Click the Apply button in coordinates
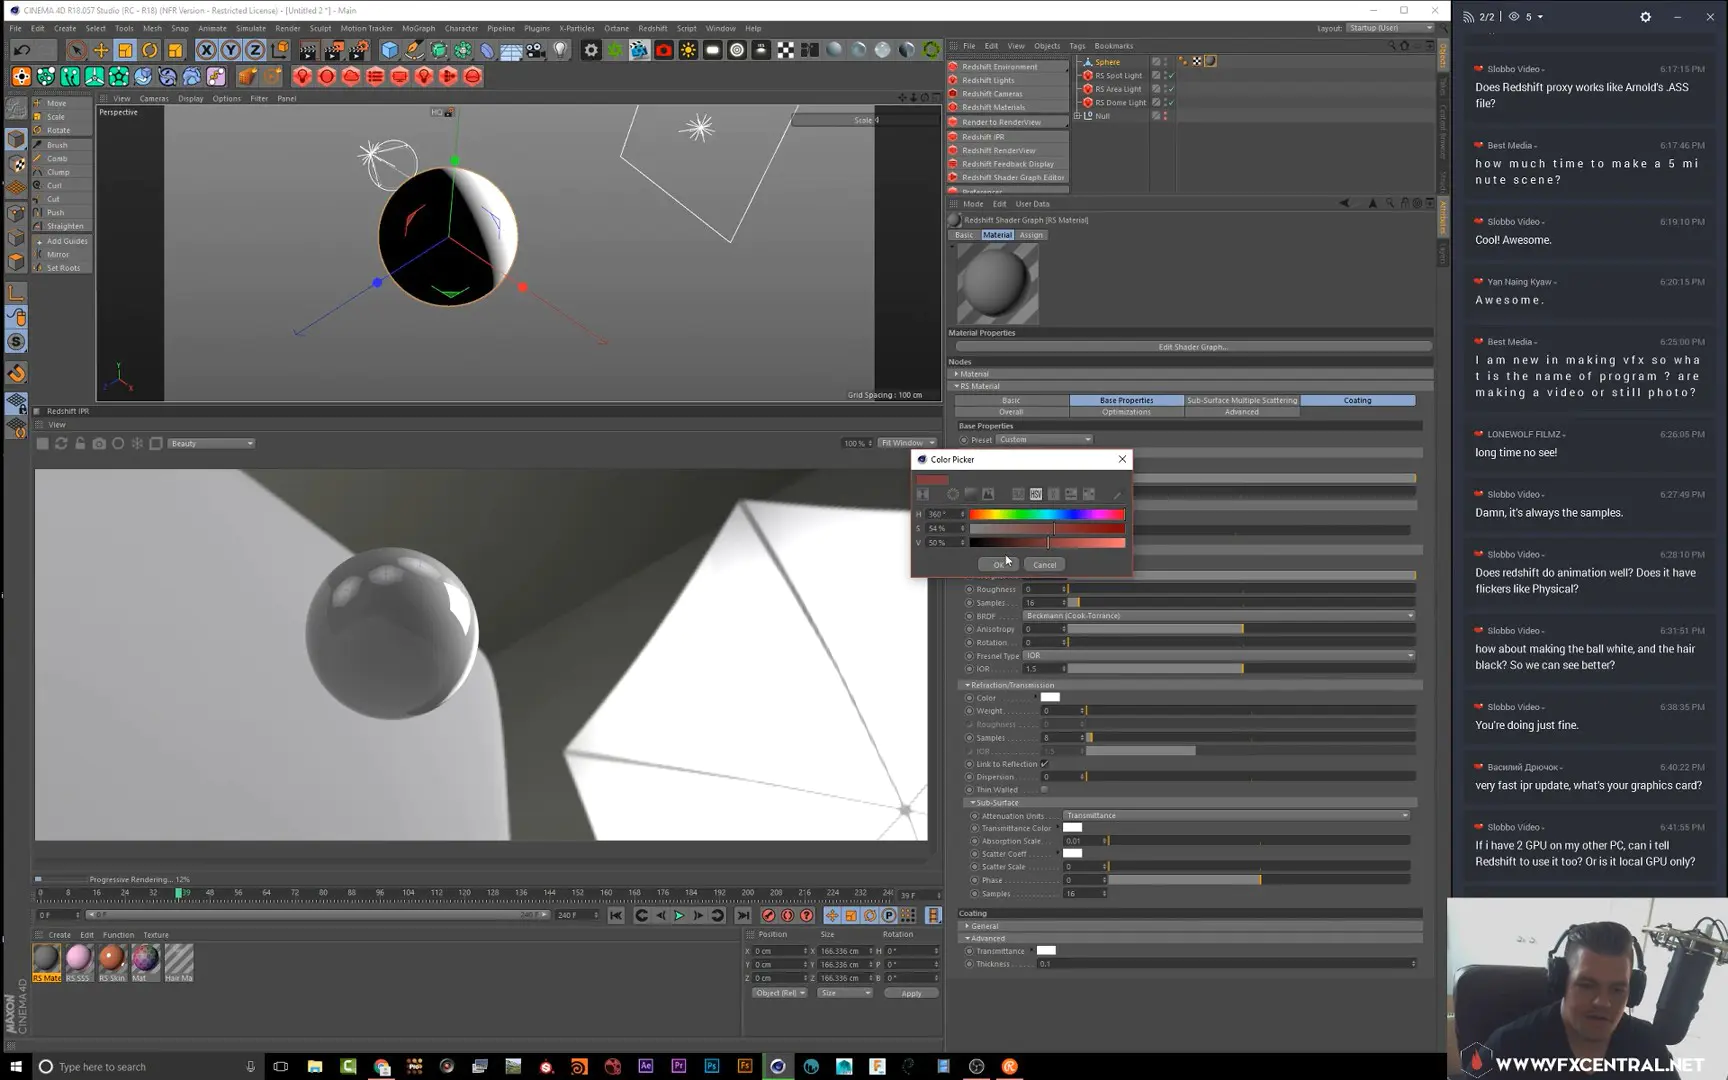Screen dimensions: 1728x1080 click(911, 993)
